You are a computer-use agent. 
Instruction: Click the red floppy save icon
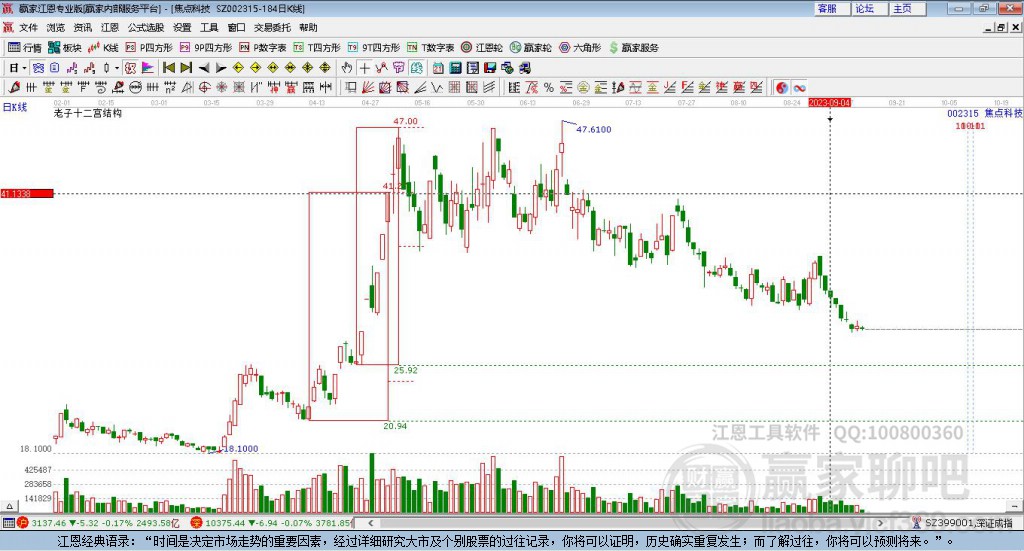[490, 68]
